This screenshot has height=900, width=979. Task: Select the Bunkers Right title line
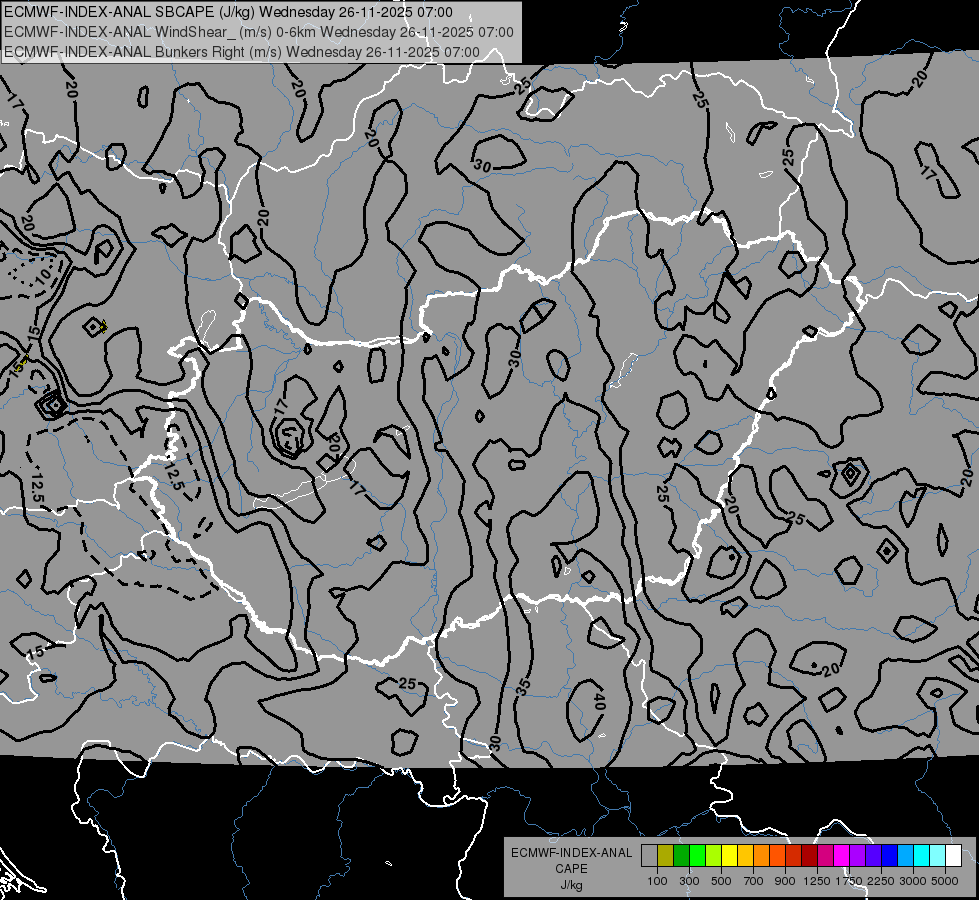click(x=242, y=52)
